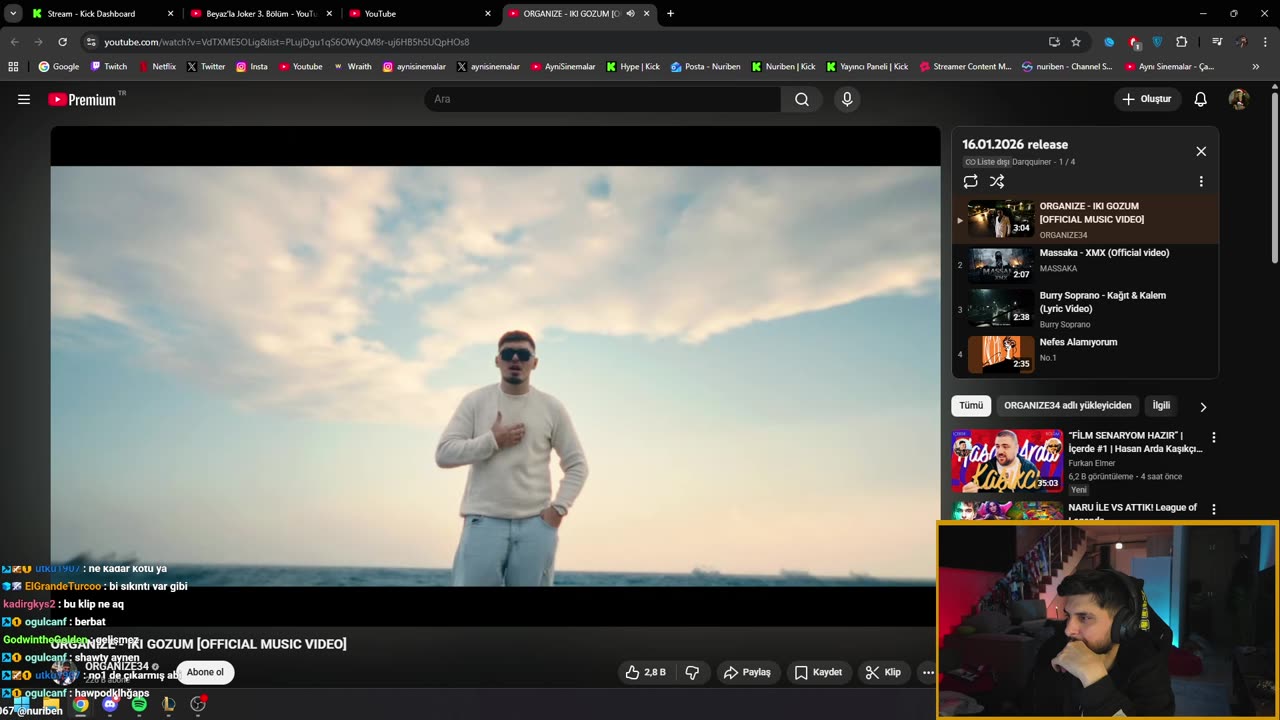Switch to Stream - Kick Dashboard tab

pos(102,14)
